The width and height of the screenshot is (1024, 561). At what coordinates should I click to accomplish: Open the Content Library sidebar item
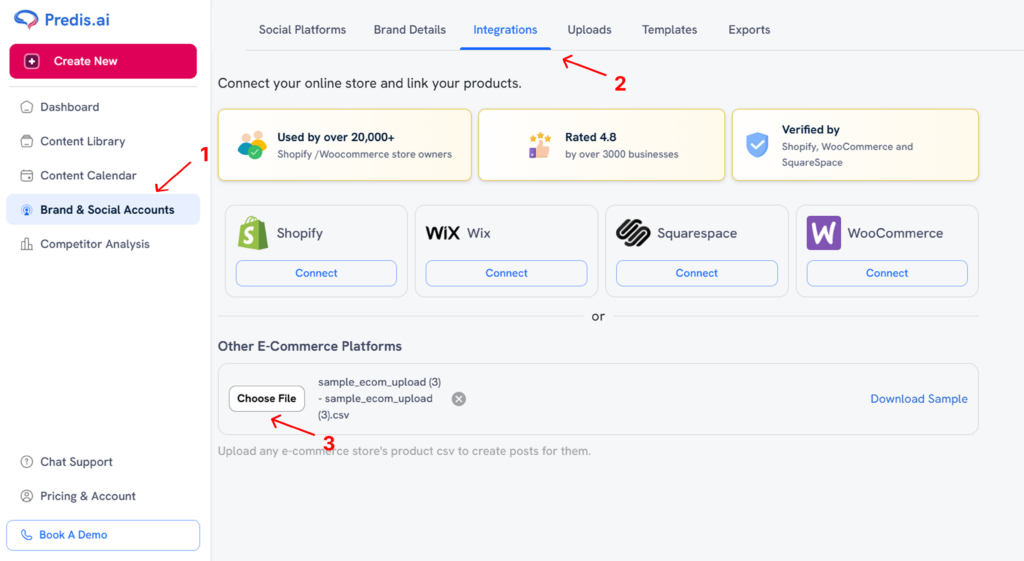[x=82, y=141]
